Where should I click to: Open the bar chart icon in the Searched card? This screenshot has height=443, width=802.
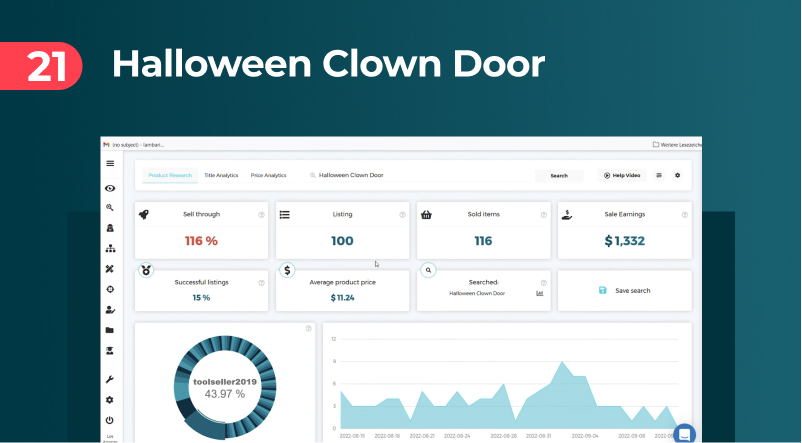tap(540, 293)
